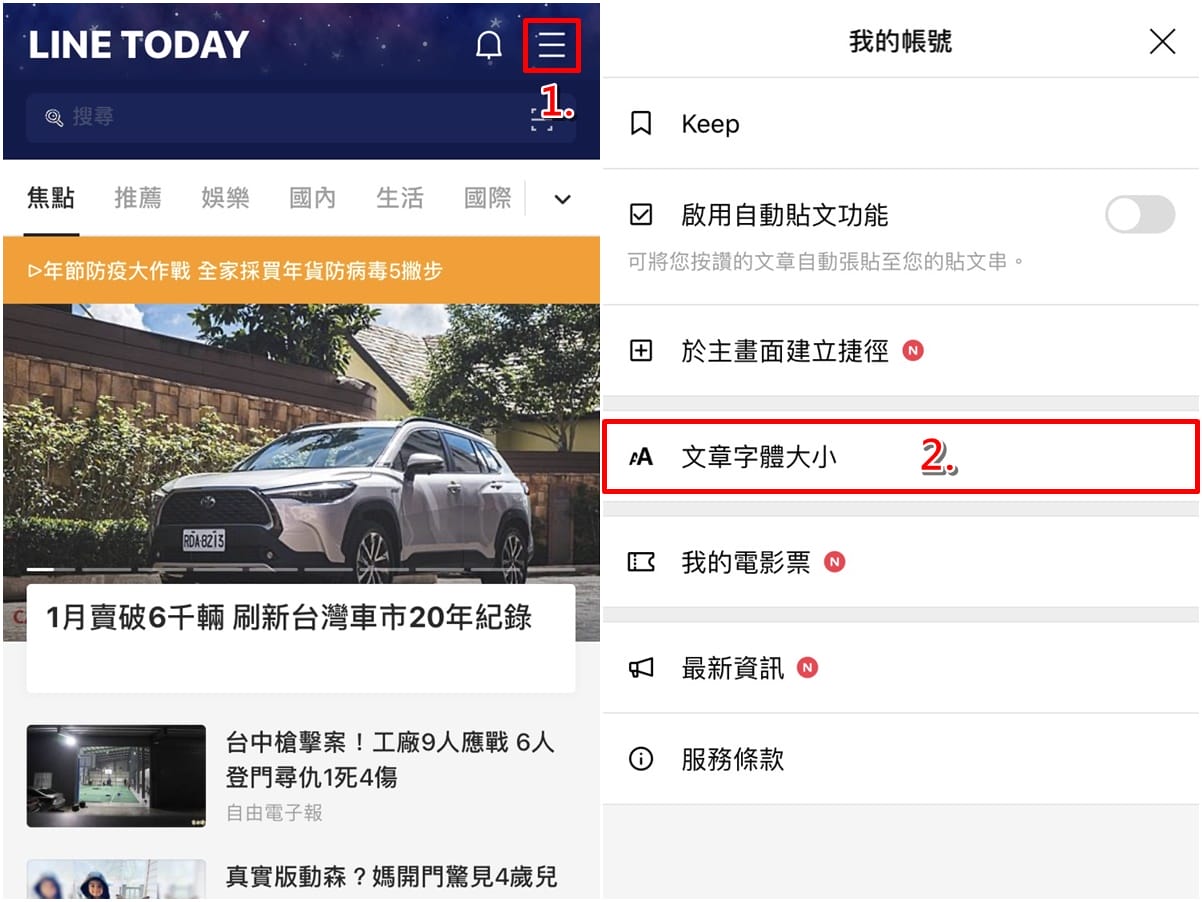Click the red N badge beside 於主畫面建立捷徑
This screenshot has height=902, width=1202.
click(x=912, y=351)
